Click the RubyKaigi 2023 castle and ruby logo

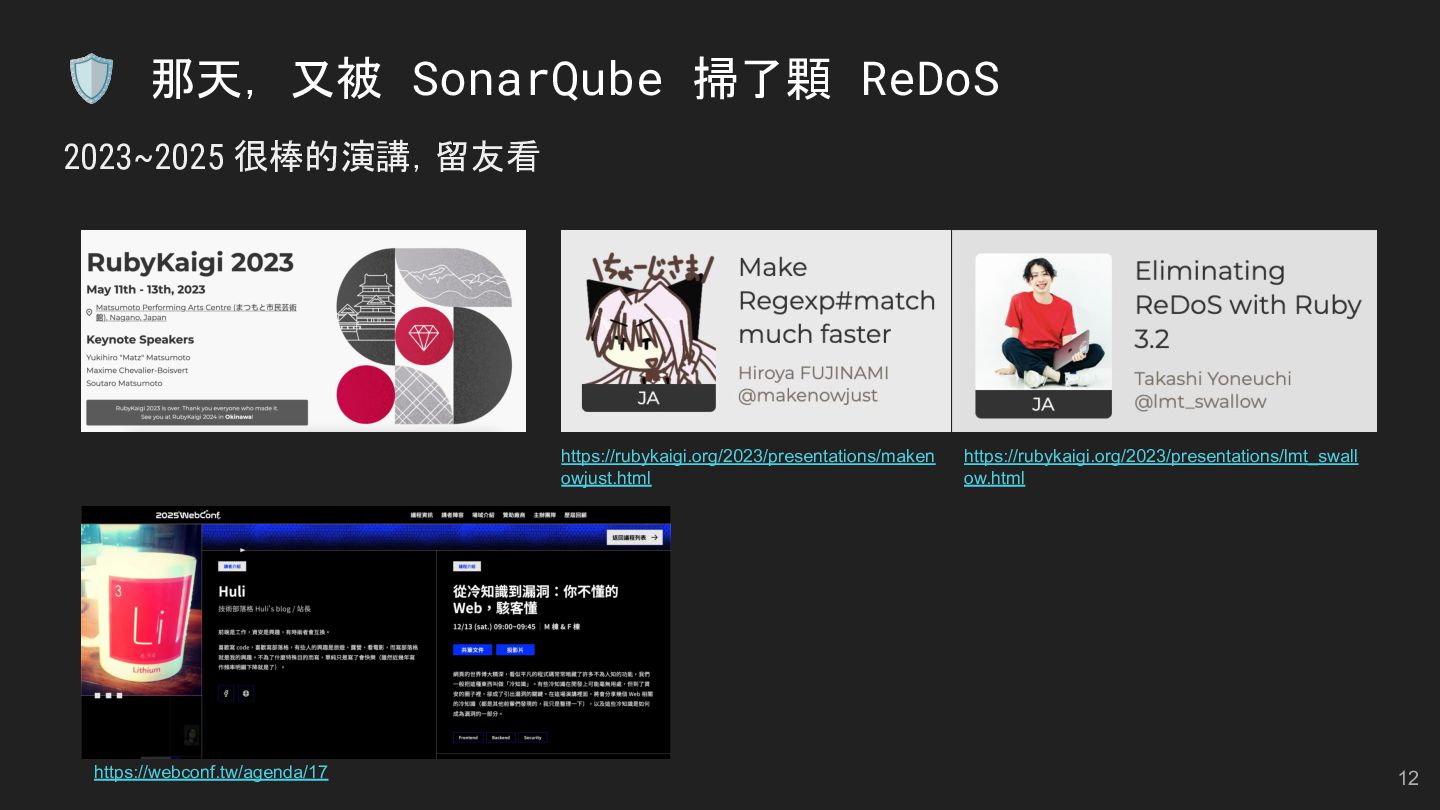423,336
